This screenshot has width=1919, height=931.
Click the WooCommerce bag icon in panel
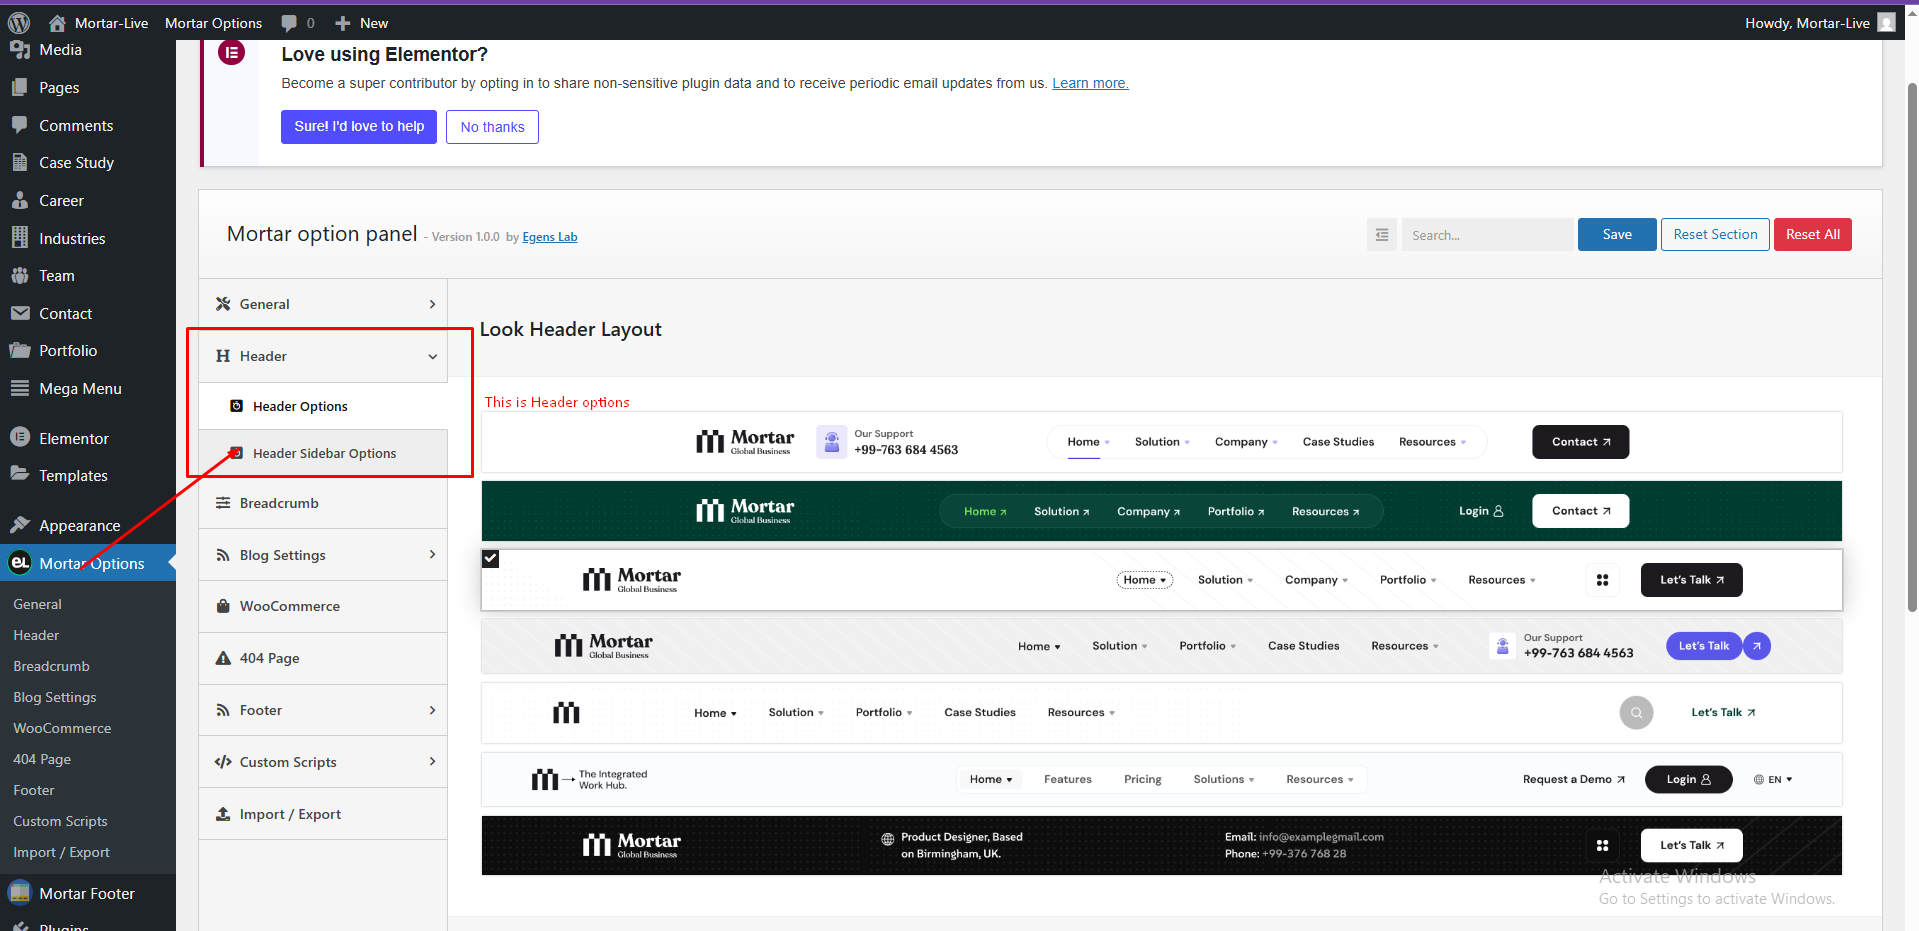pos(223,606)
